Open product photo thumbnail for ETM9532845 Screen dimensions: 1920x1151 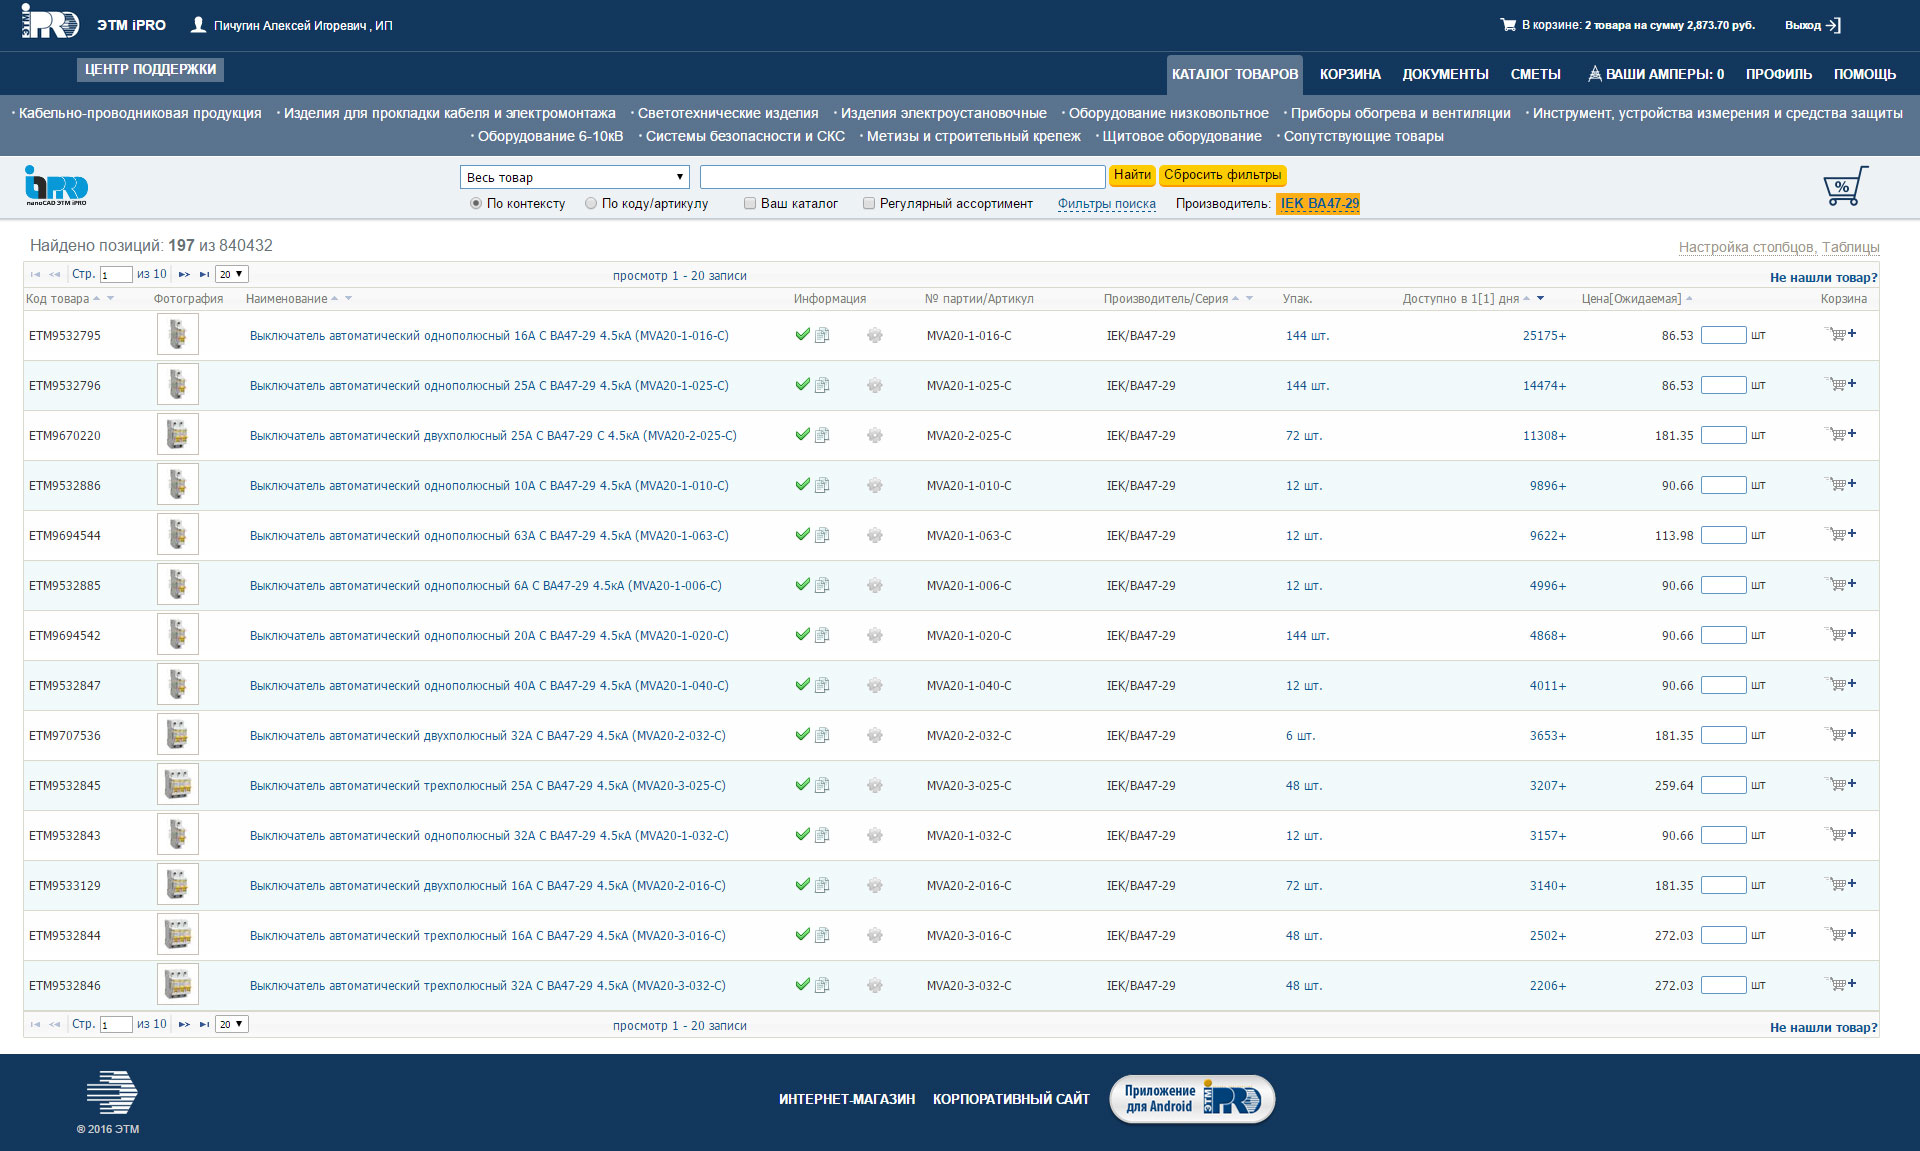[x=178, y=784]
